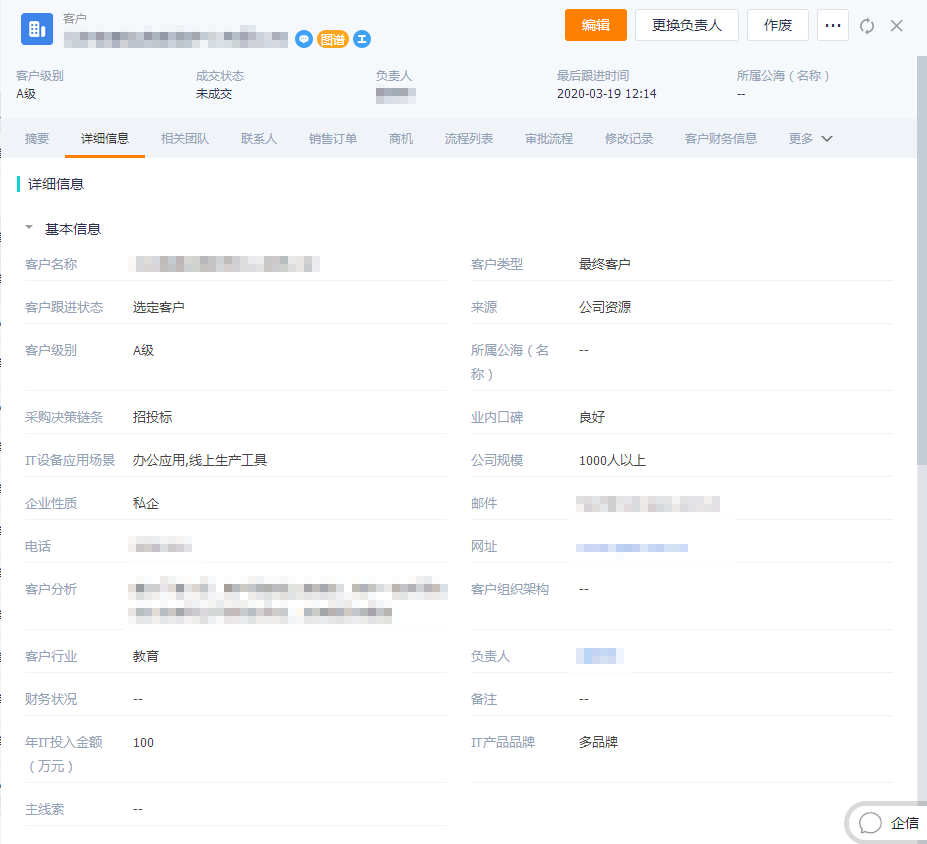The height and width of the screenshot is (844, 927).
Task: Open the 联系人 tab
Action: 258,138
